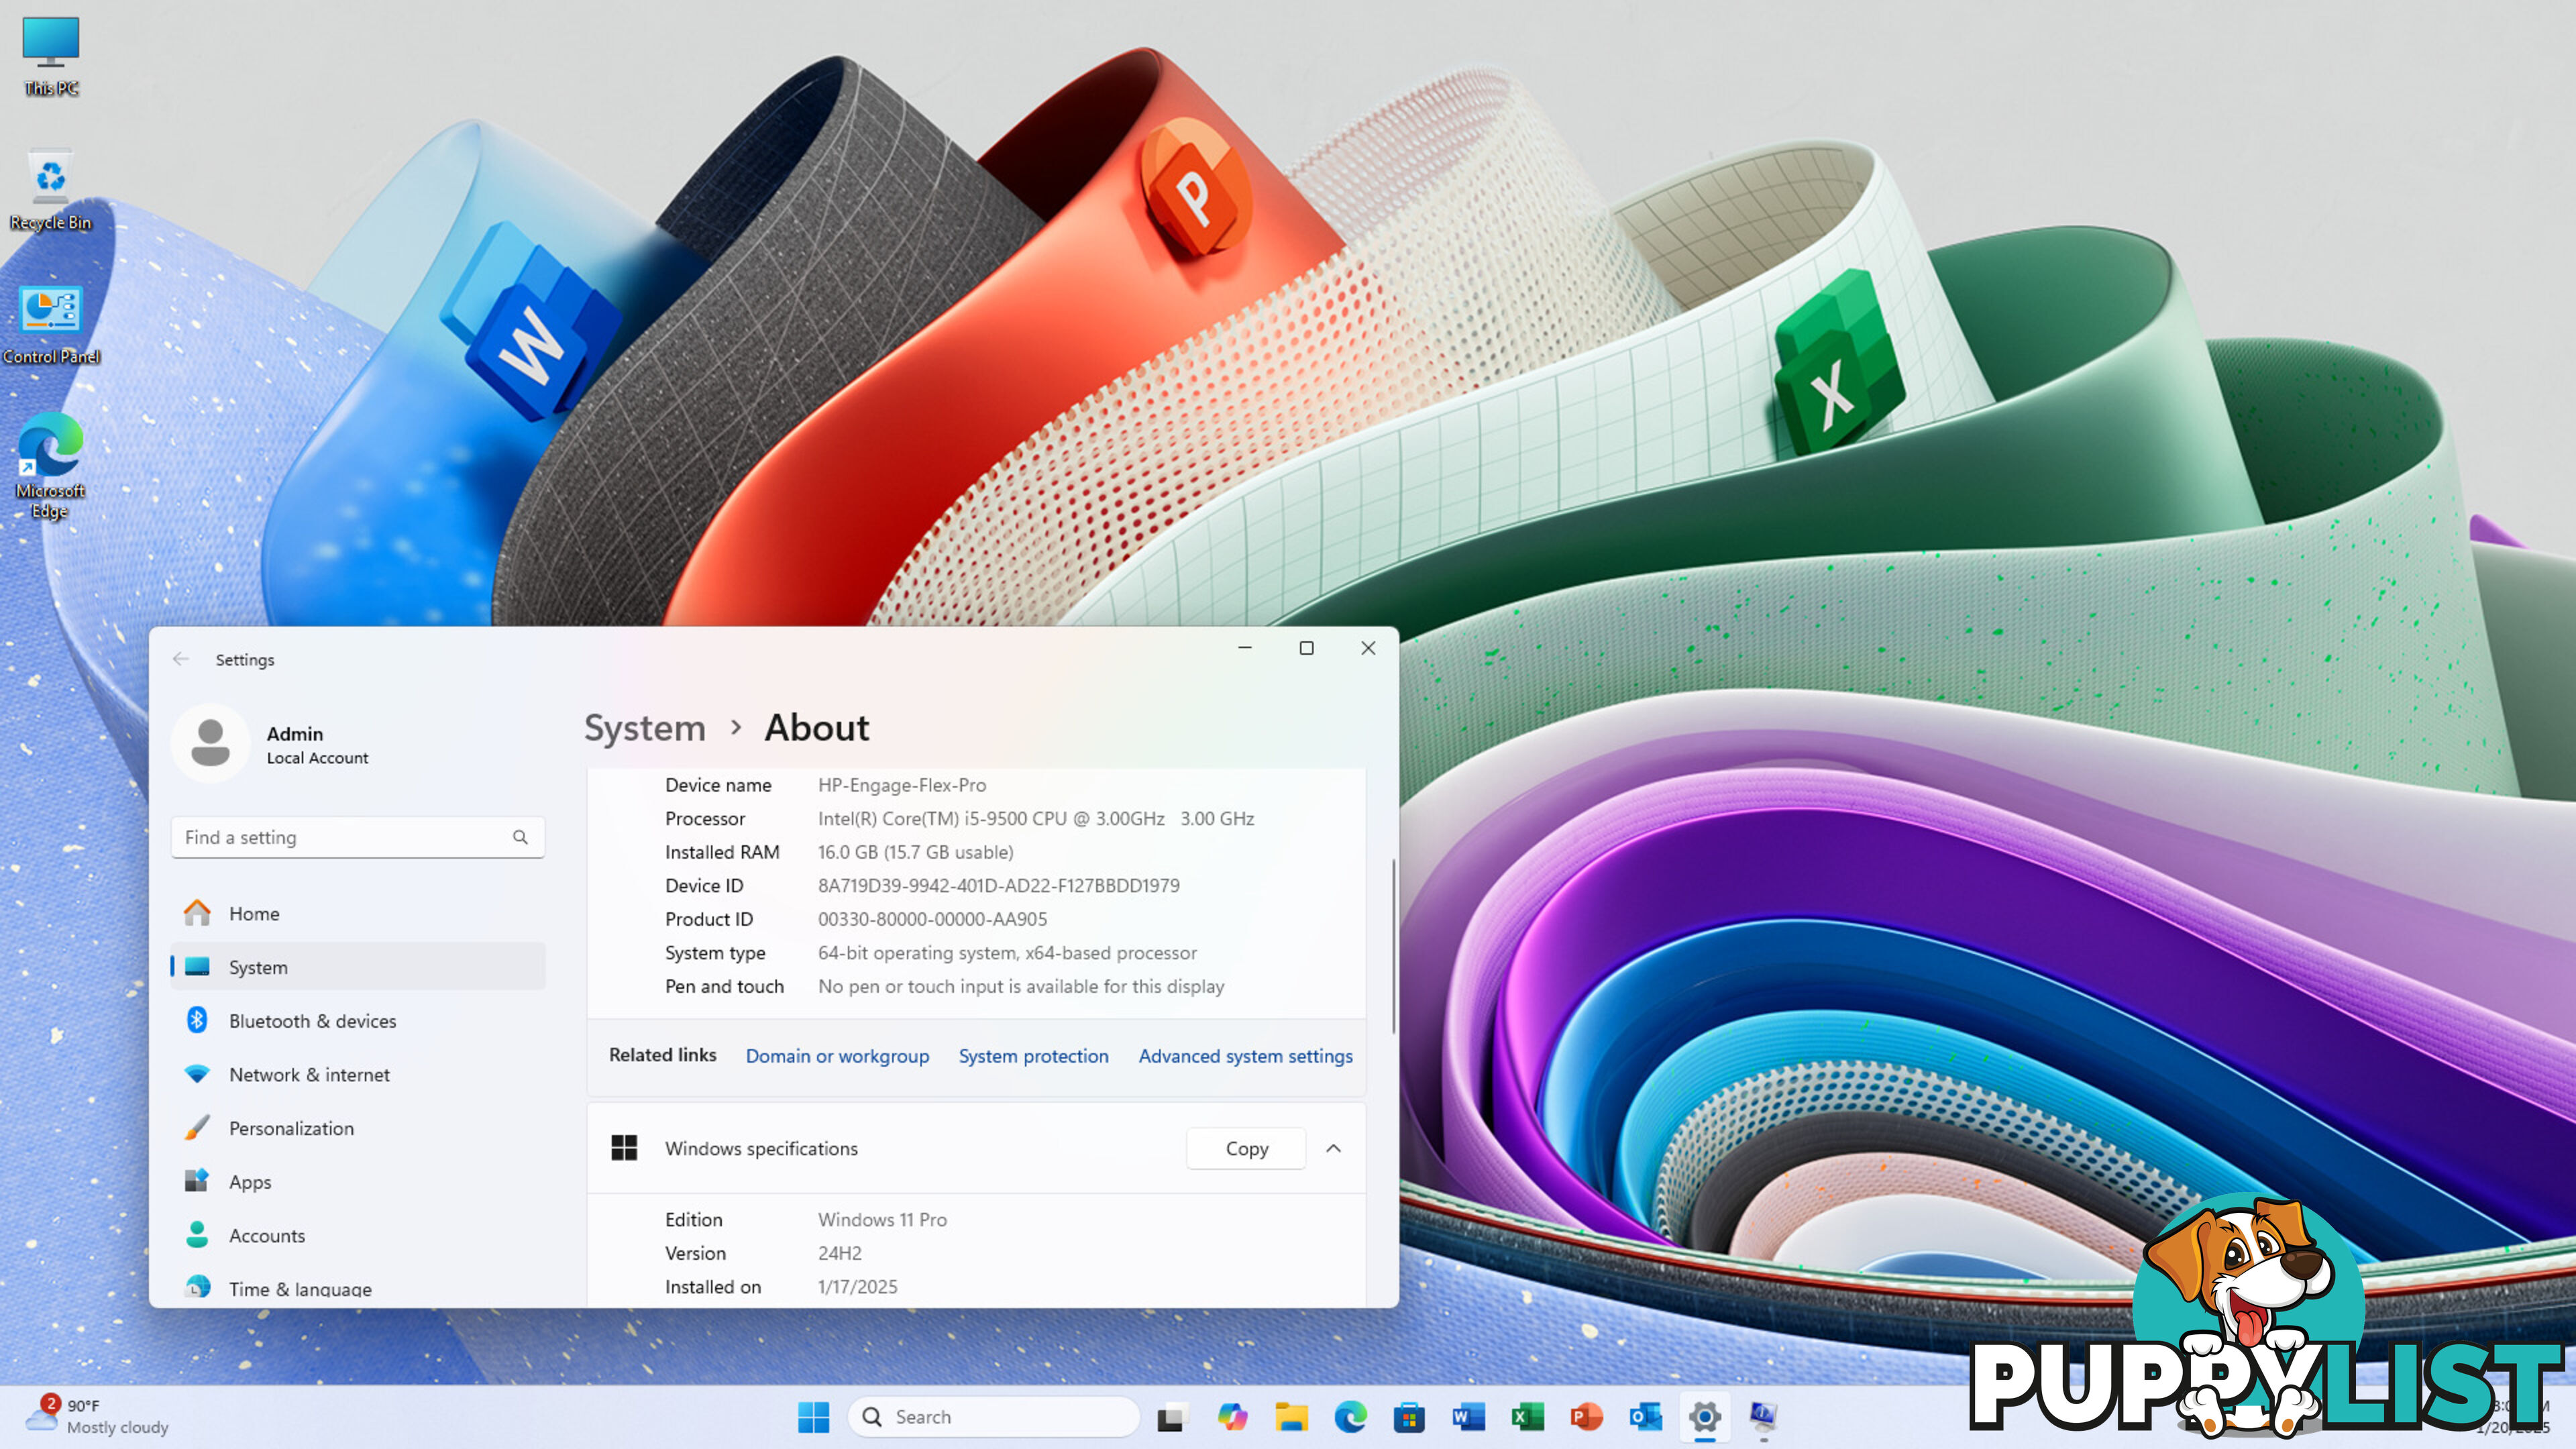Open Accounts settings category
Viewport: 2576px width, 1449px height.
click(x=357, y=1235)
